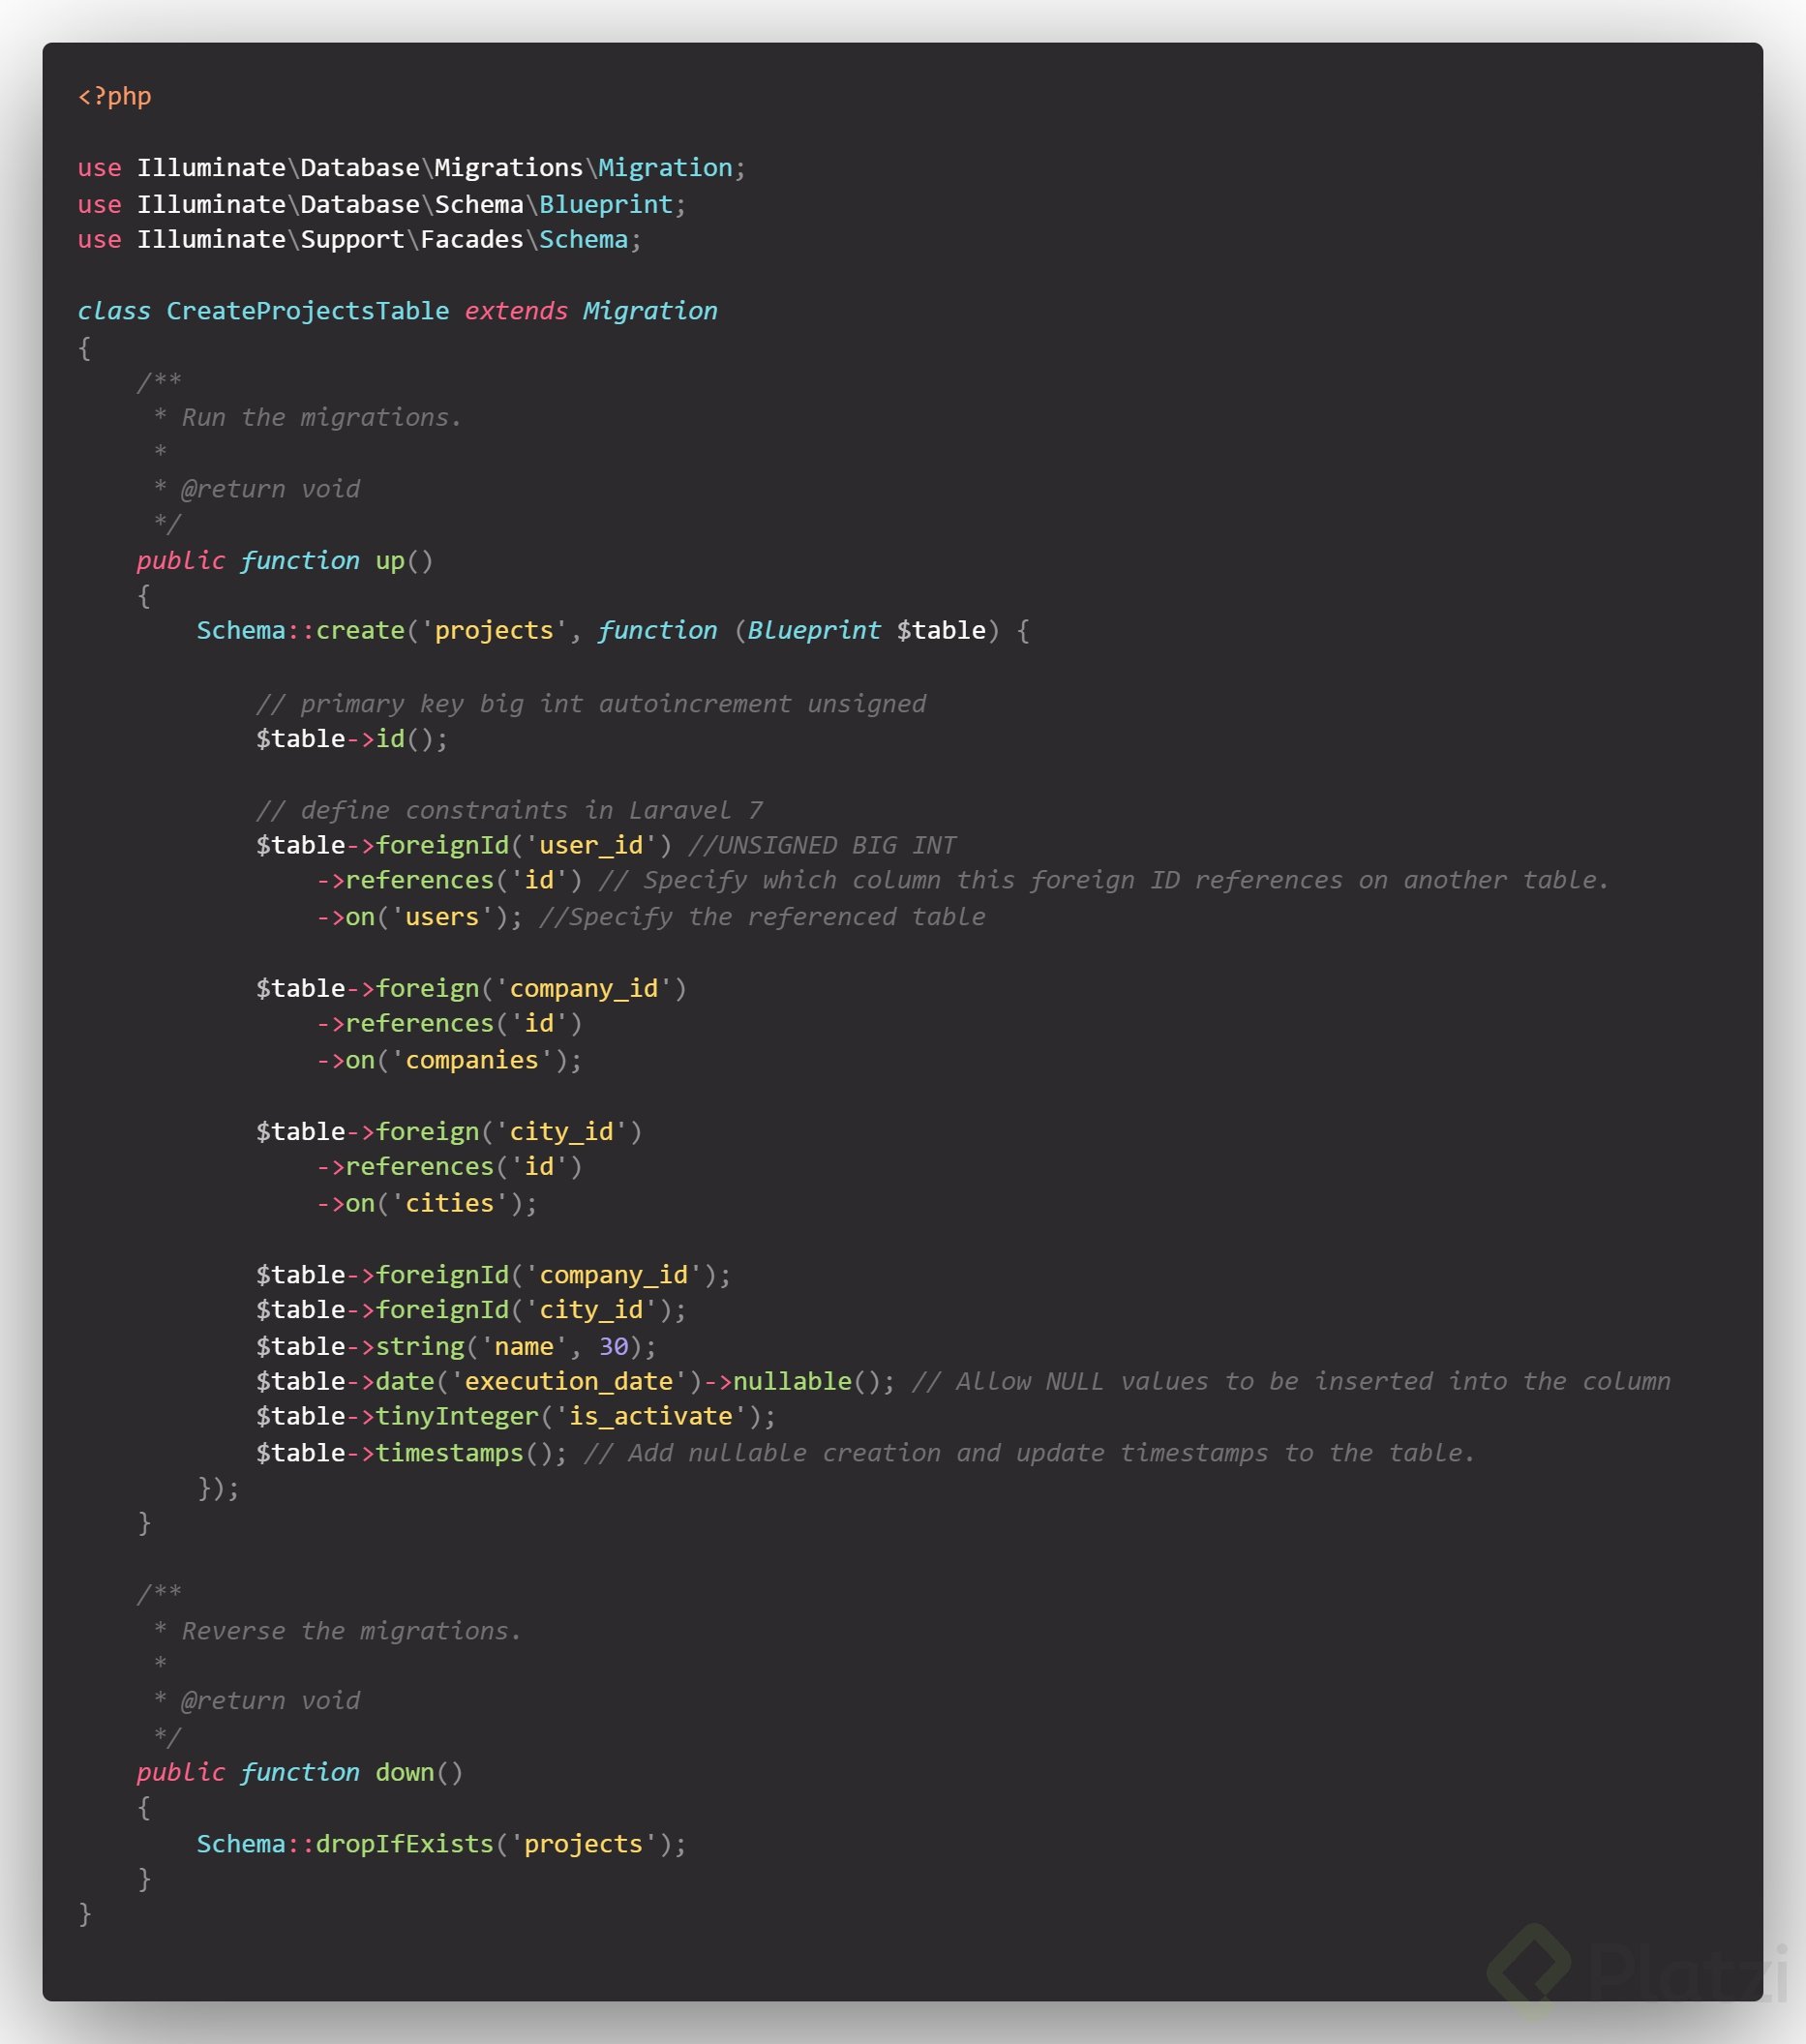Click the '<?php' opening tag
This screenshot has width=1806, height=2044.
coord(115,97)
